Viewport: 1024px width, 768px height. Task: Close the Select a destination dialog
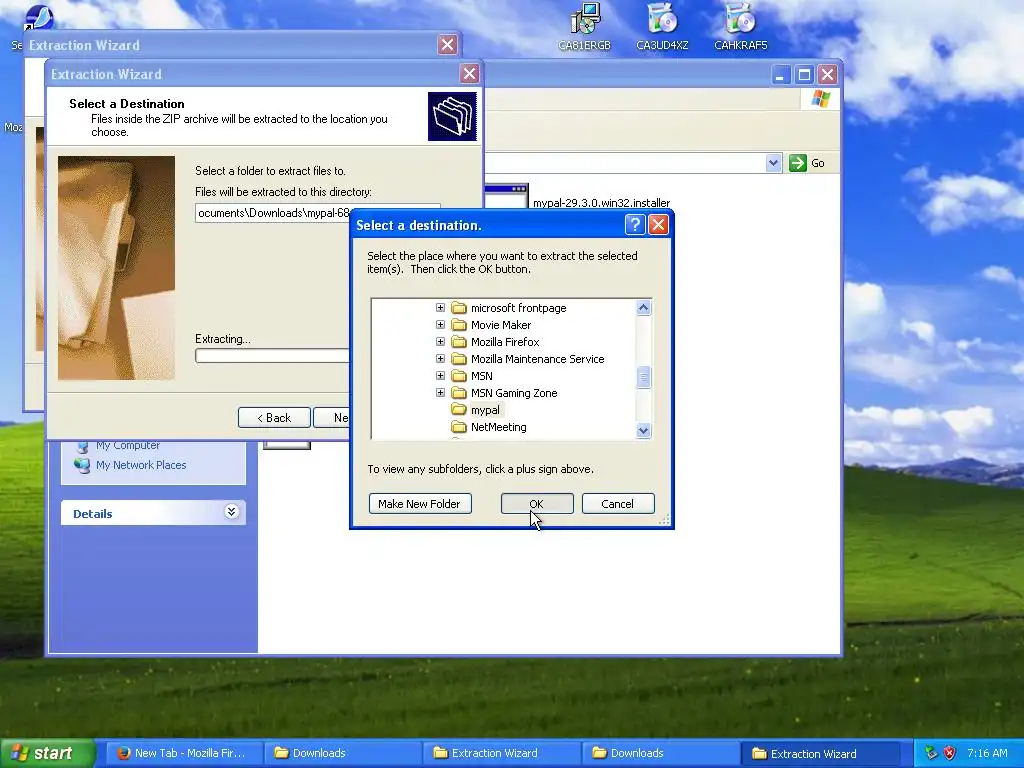[658, 225]
